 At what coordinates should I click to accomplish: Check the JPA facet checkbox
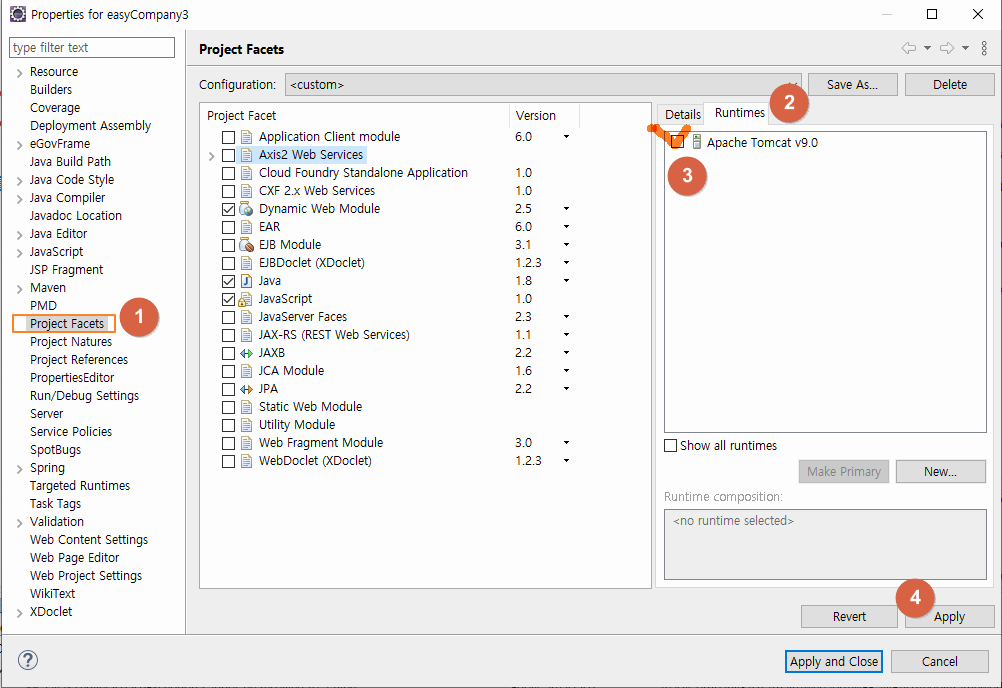click(228, 389)
